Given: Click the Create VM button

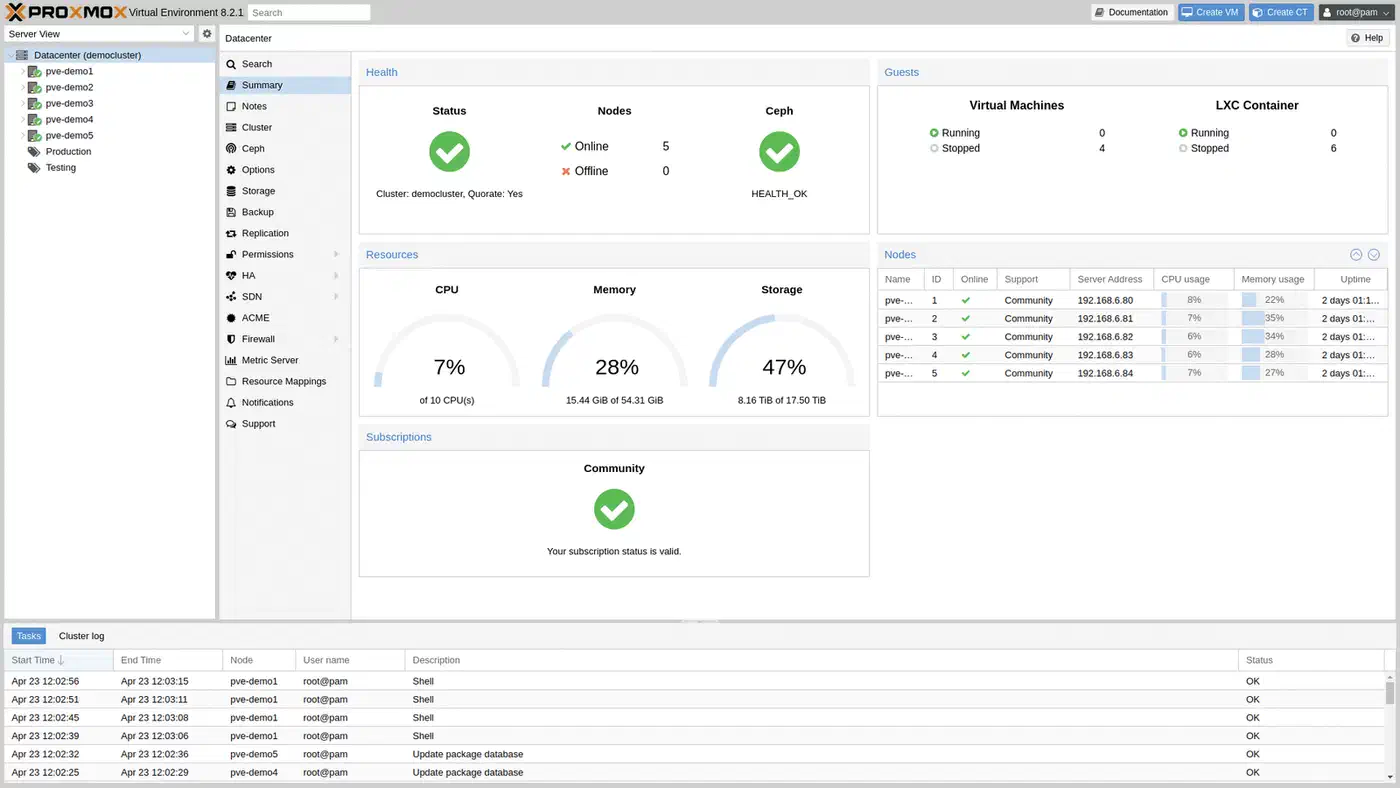Looking at the screenshot, I should point(1210,12).
